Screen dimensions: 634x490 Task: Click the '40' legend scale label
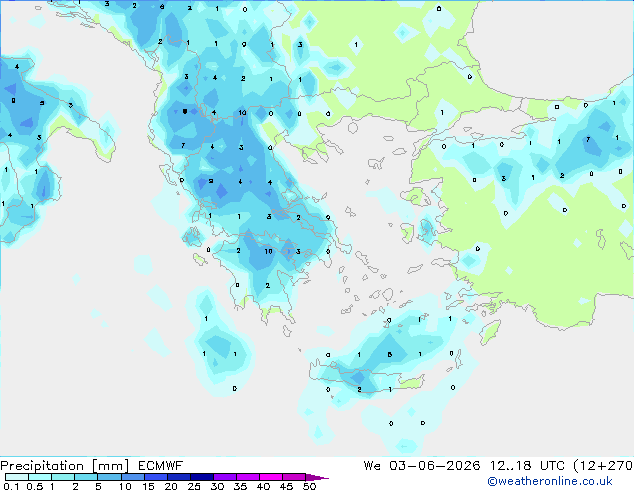[264, 486]
